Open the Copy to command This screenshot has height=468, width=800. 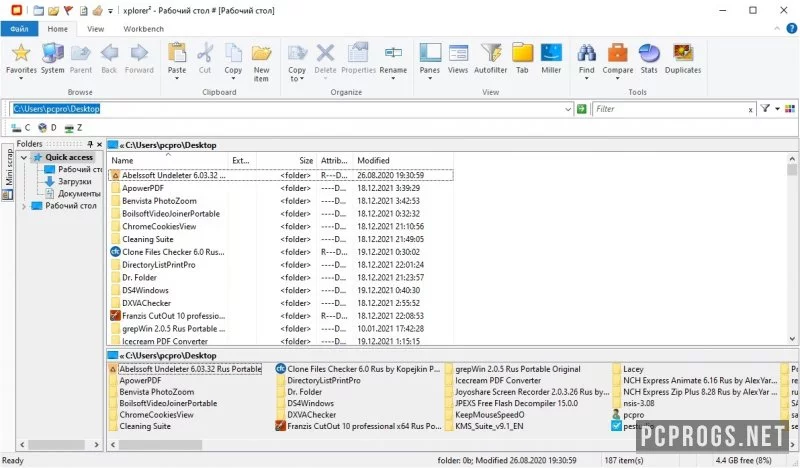click(x=296, y=62)
